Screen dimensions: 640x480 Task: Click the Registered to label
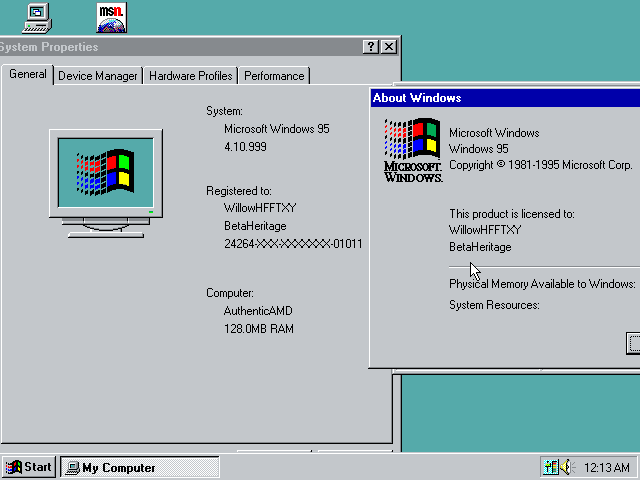tap(239, 191)
